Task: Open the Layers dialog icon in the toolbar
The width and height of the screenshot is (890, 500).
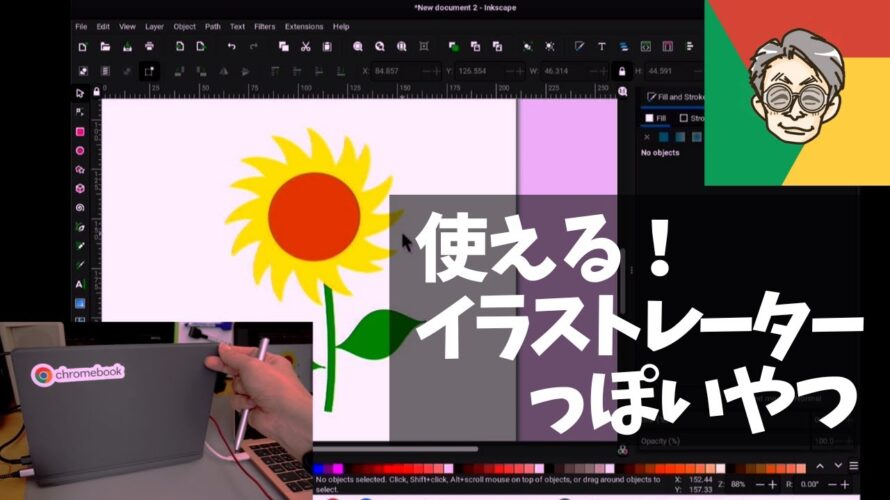Action: (x=624, y=47)
